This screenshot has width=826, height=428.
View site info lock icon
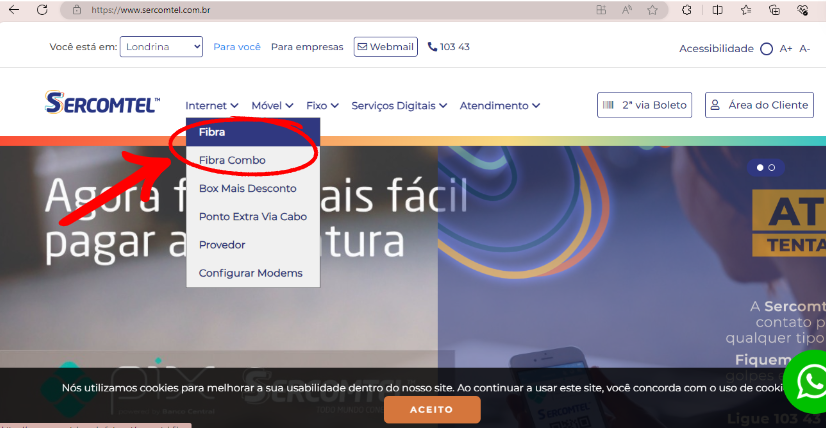click(77, 9)
